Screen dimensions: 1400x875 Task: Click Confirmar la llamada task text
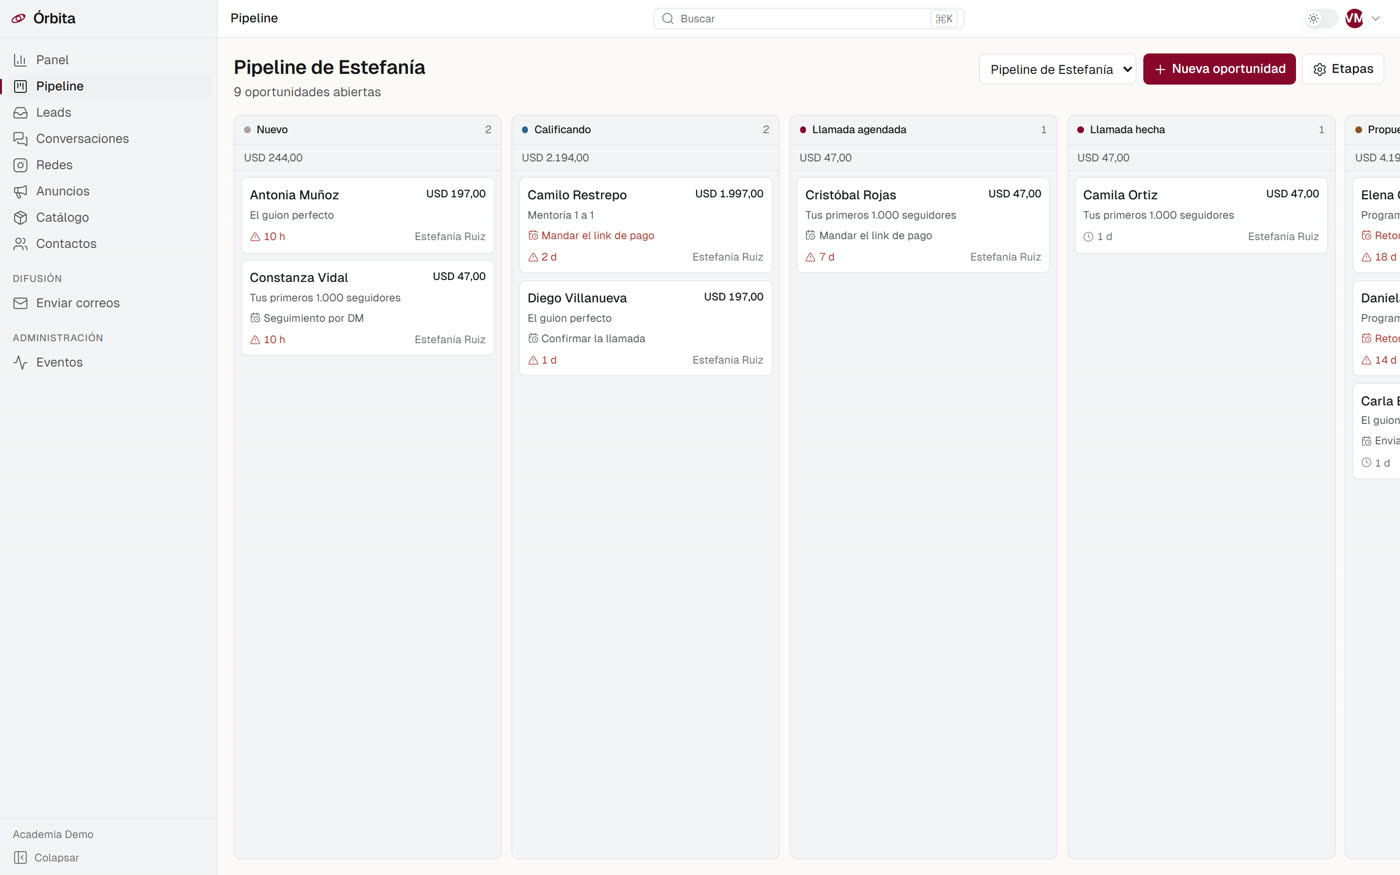click(594, 339)
